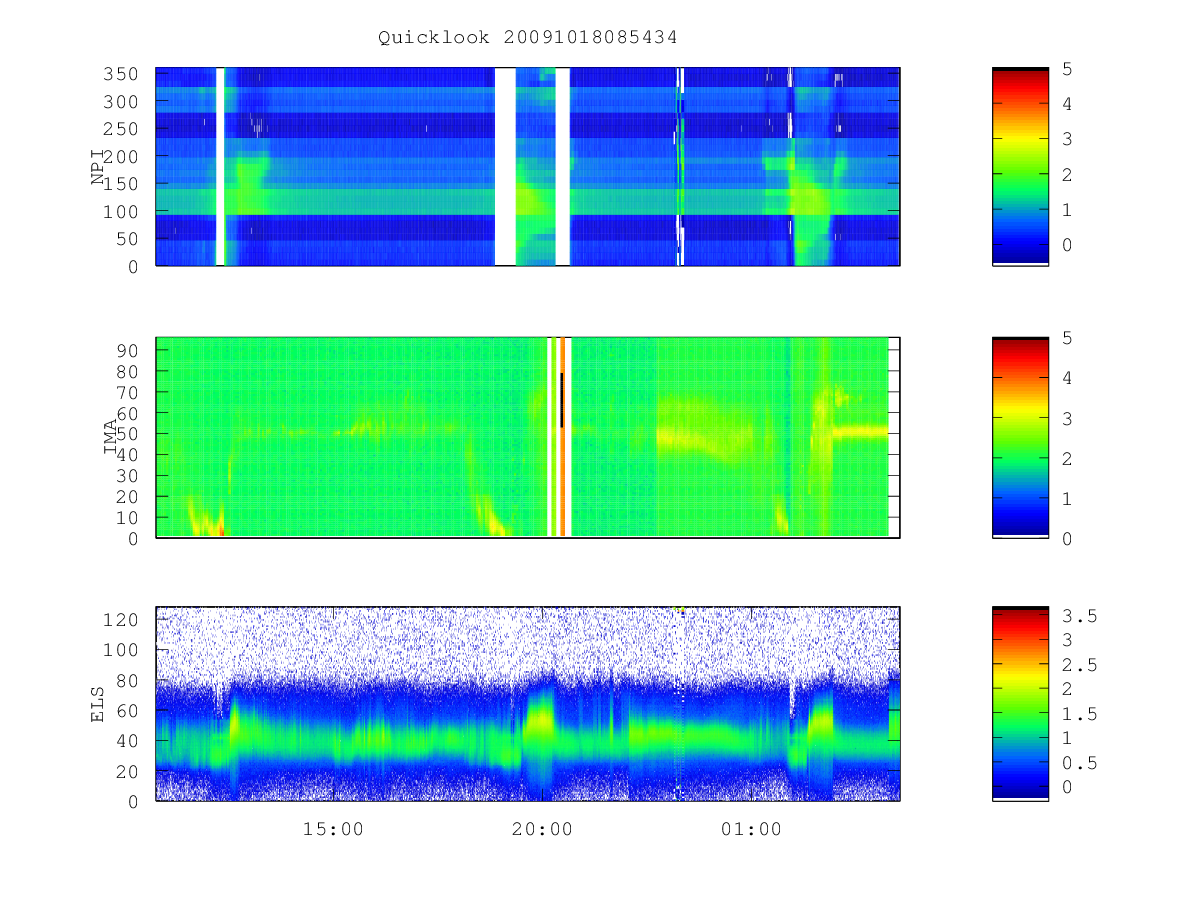1200x900 pixels.
Task: Click the 4 value on IMA colorbar
Action: pos(1068,378)
